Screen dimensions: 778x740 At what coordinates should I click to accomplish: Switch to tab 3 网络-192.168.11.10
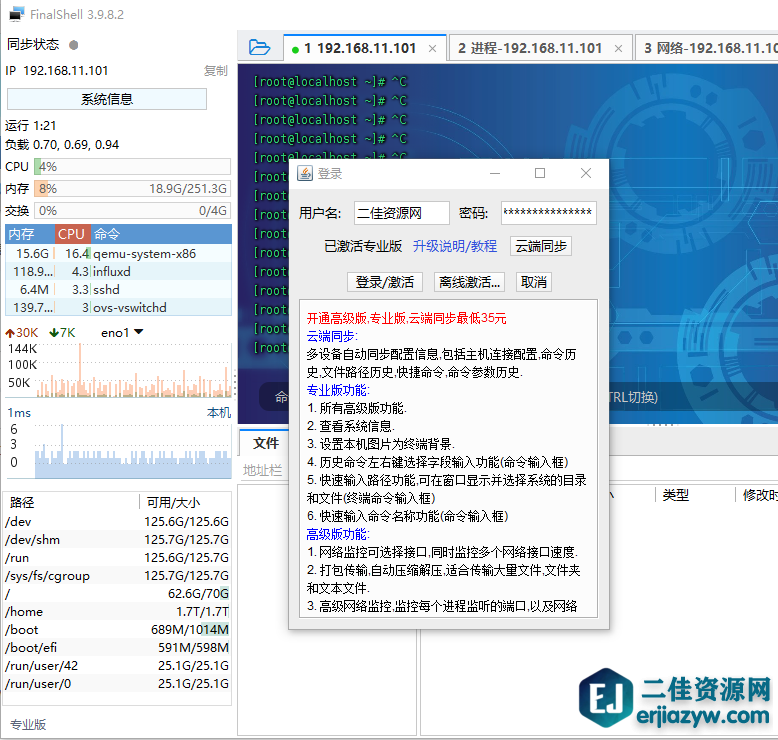tap(707, 48)
